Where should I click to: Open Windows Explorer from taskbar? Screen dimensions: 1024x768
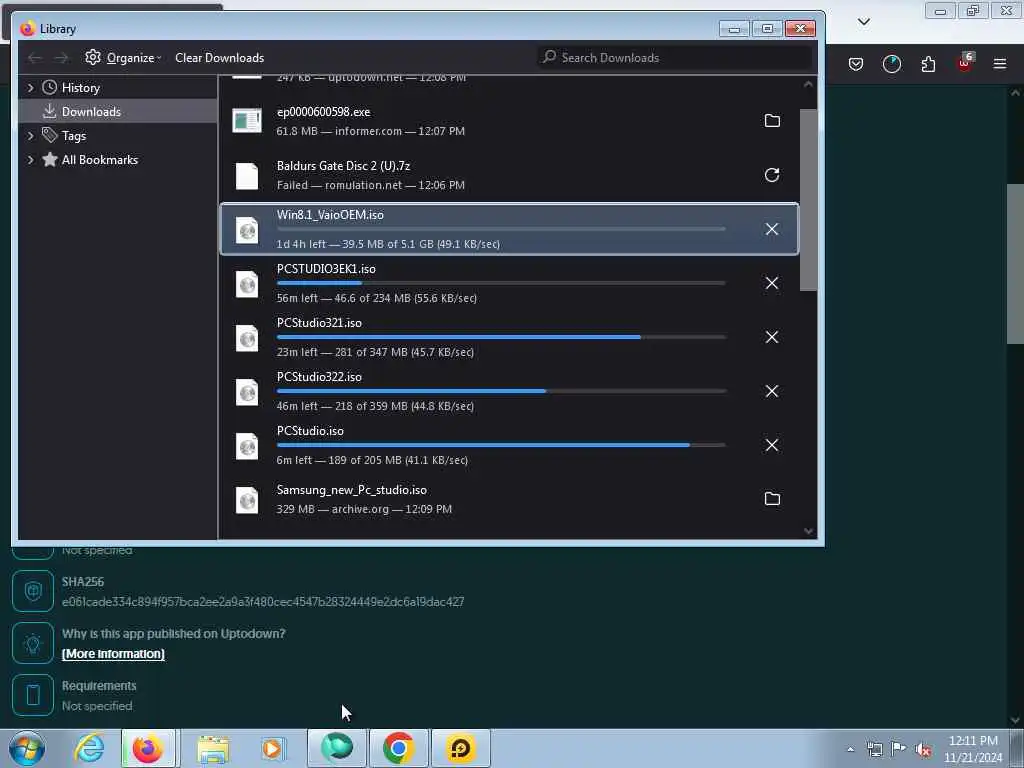[x=213, y=748]
